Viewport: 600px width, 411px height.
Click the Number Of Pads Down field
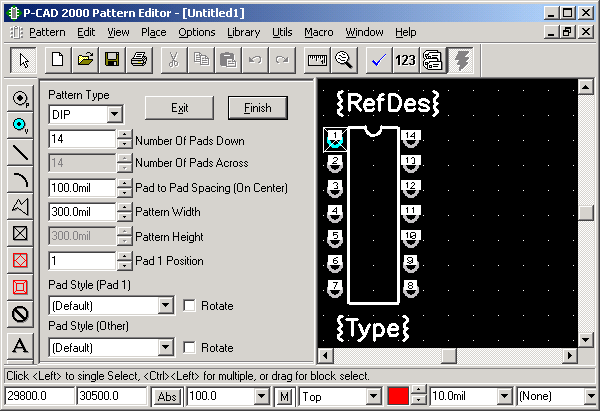(82, 139)
